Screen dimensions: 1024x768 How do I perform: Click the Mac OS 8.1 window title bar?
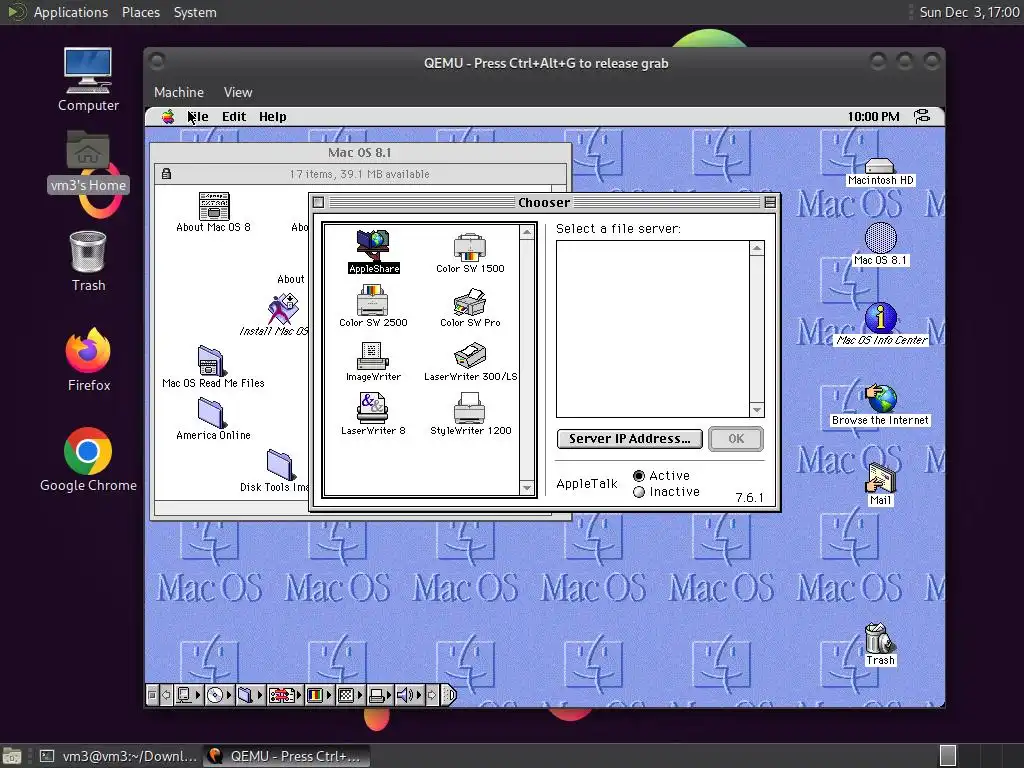pos(360,153)
